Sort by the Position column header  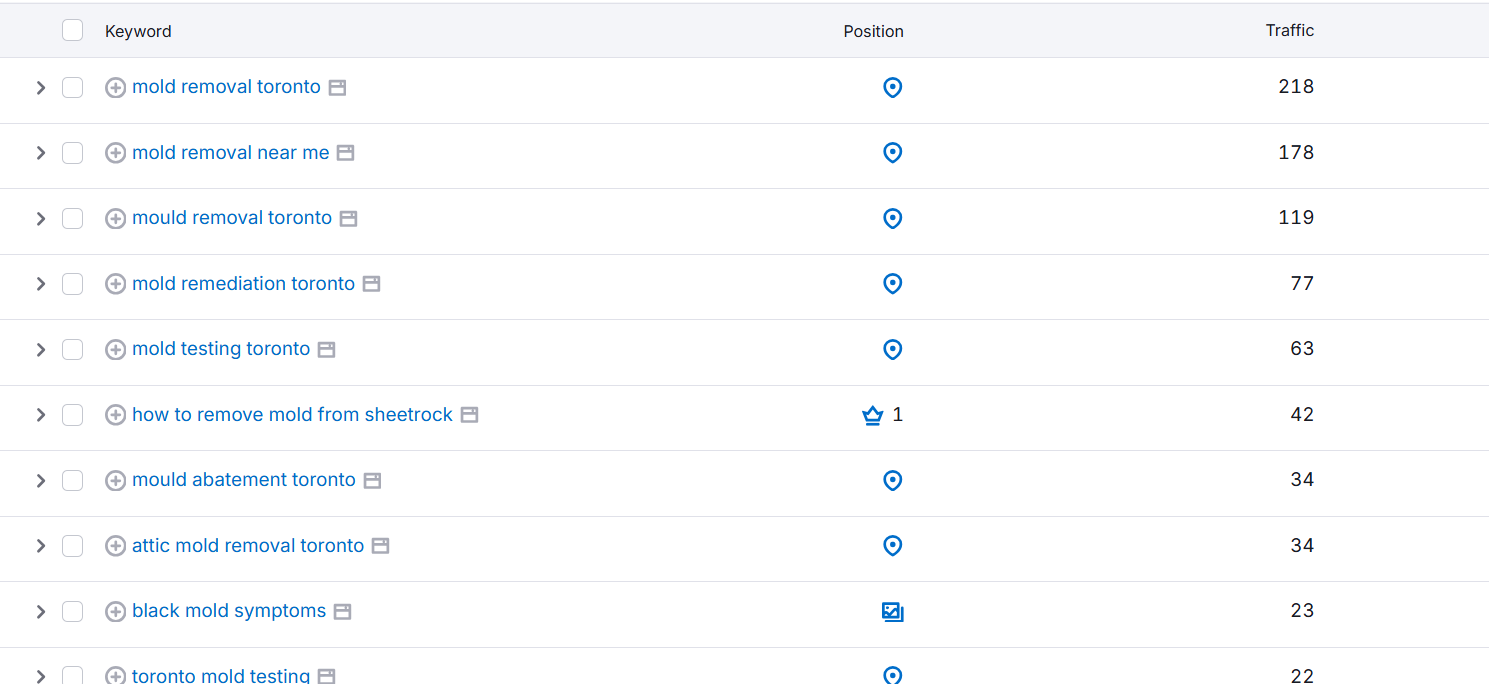tap(873, 31)
